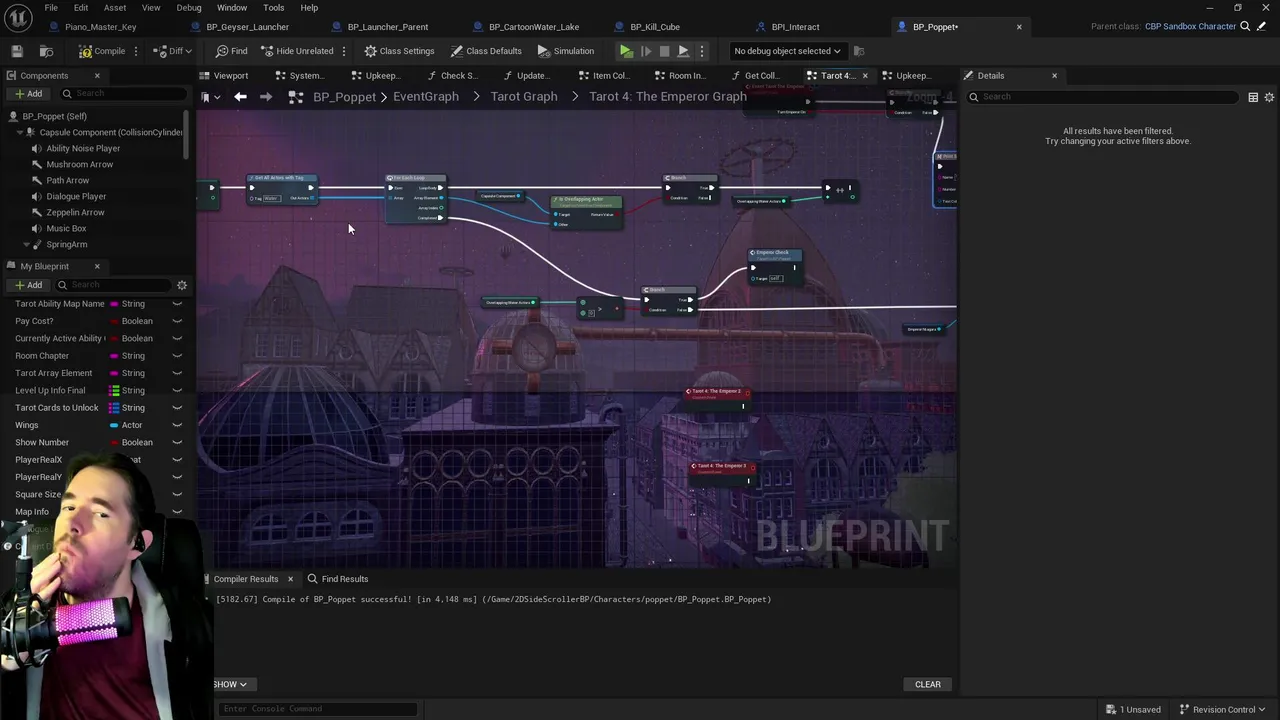Click the 1 Unsaved status
Image resolution: width=1280 pixels, height=720 pixels.
pyautogui.click(x=1134, y=710)
